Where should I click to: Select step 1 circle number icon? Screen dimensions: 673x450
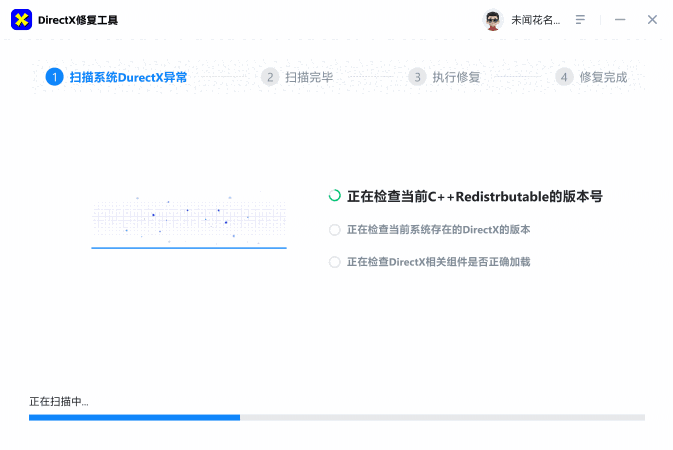coord(55,77)
